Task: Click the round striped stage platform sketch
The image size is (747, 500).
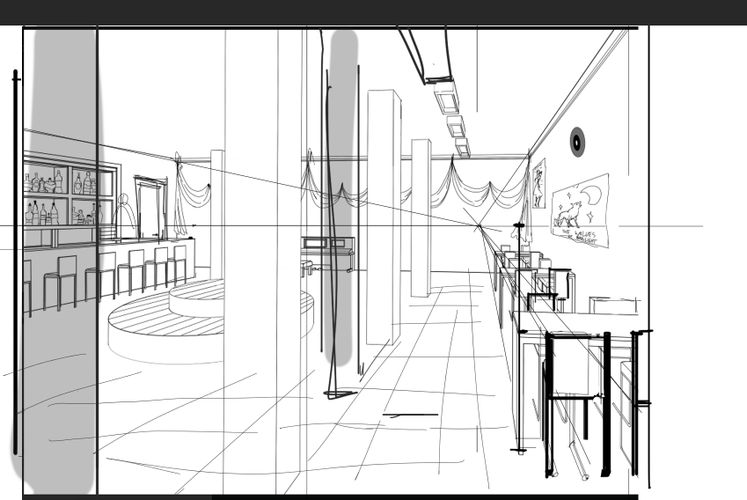Action: click(x=210, y=322)
